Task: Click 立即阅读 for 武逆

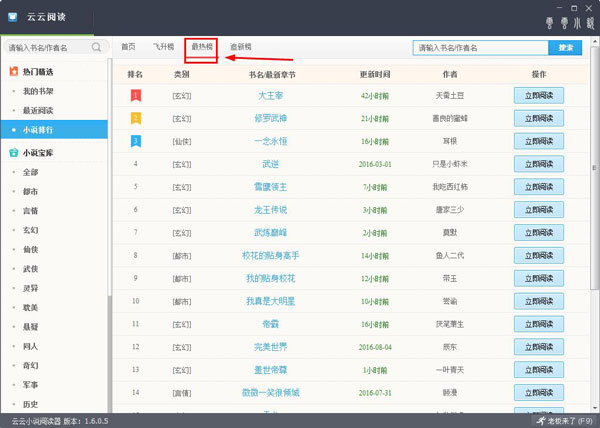Action: click(x=539, y=164)
